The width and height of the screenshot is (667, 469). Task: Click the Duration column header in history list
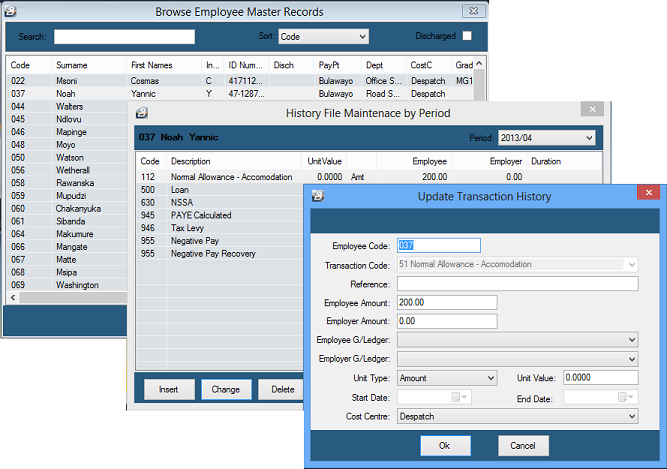564,161
